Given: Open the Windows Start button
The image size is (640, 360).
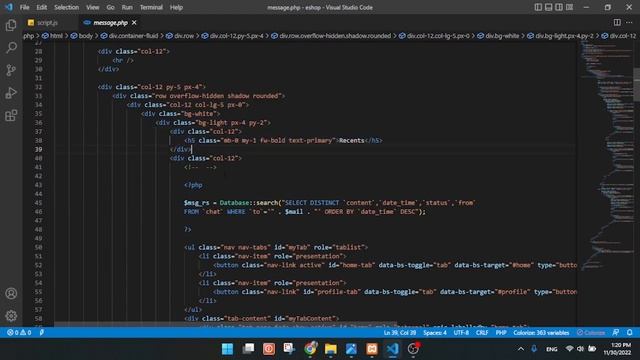Looking at the screenshot, I should click(x=227, y=349).
